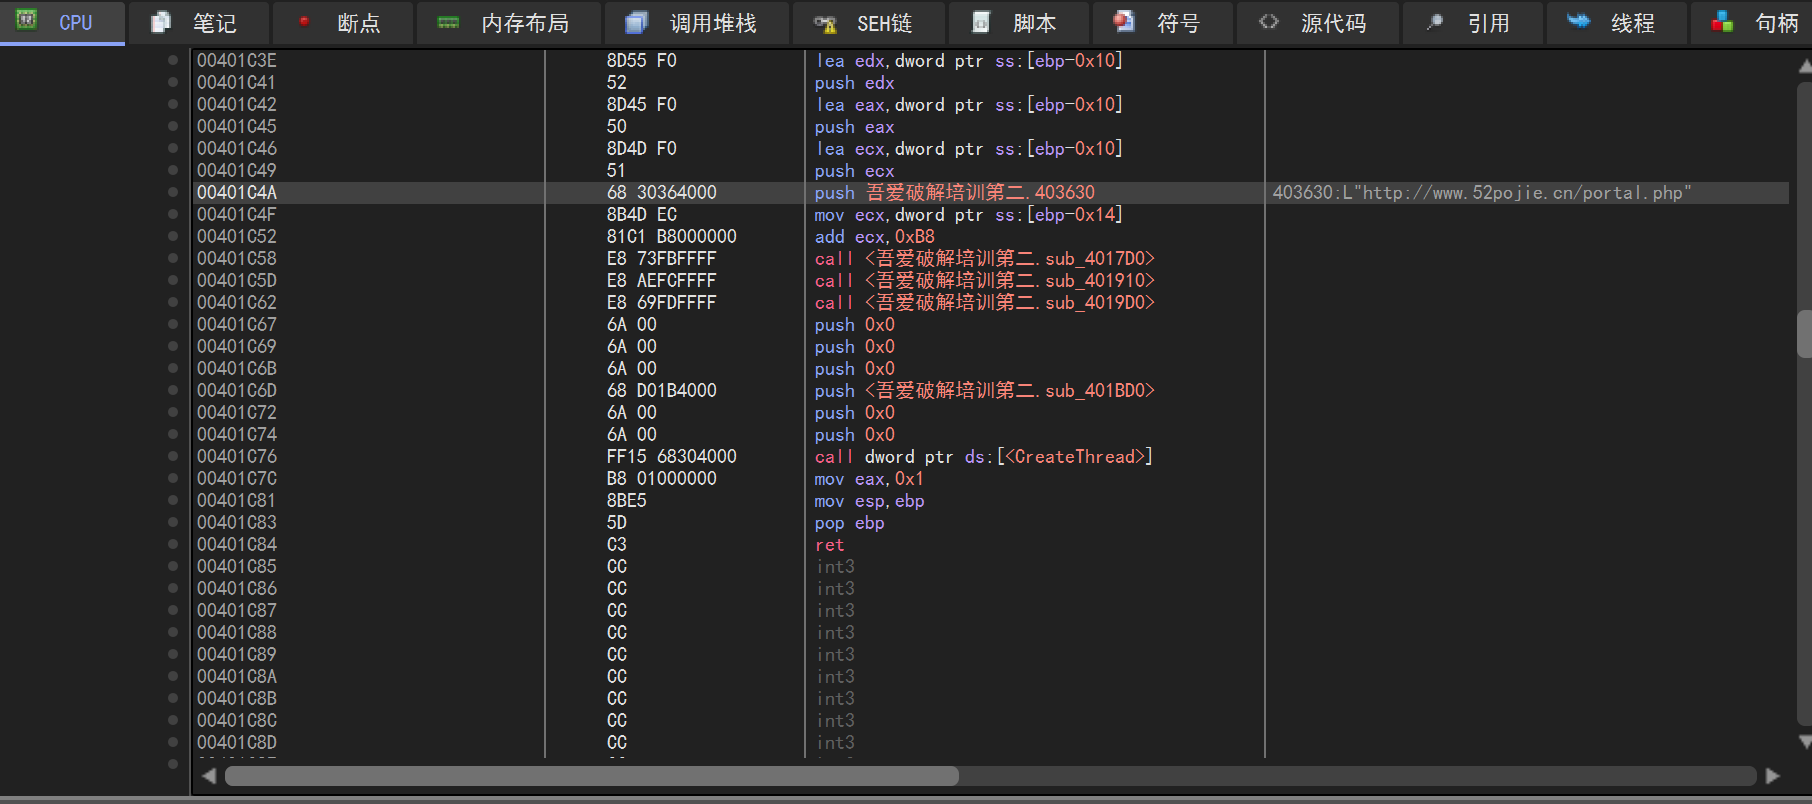This screenshot has width=1812, height=804.
Task: Select the 'push 吾爱破解培训第二.403630' instruction
Action: pos(955,193)
